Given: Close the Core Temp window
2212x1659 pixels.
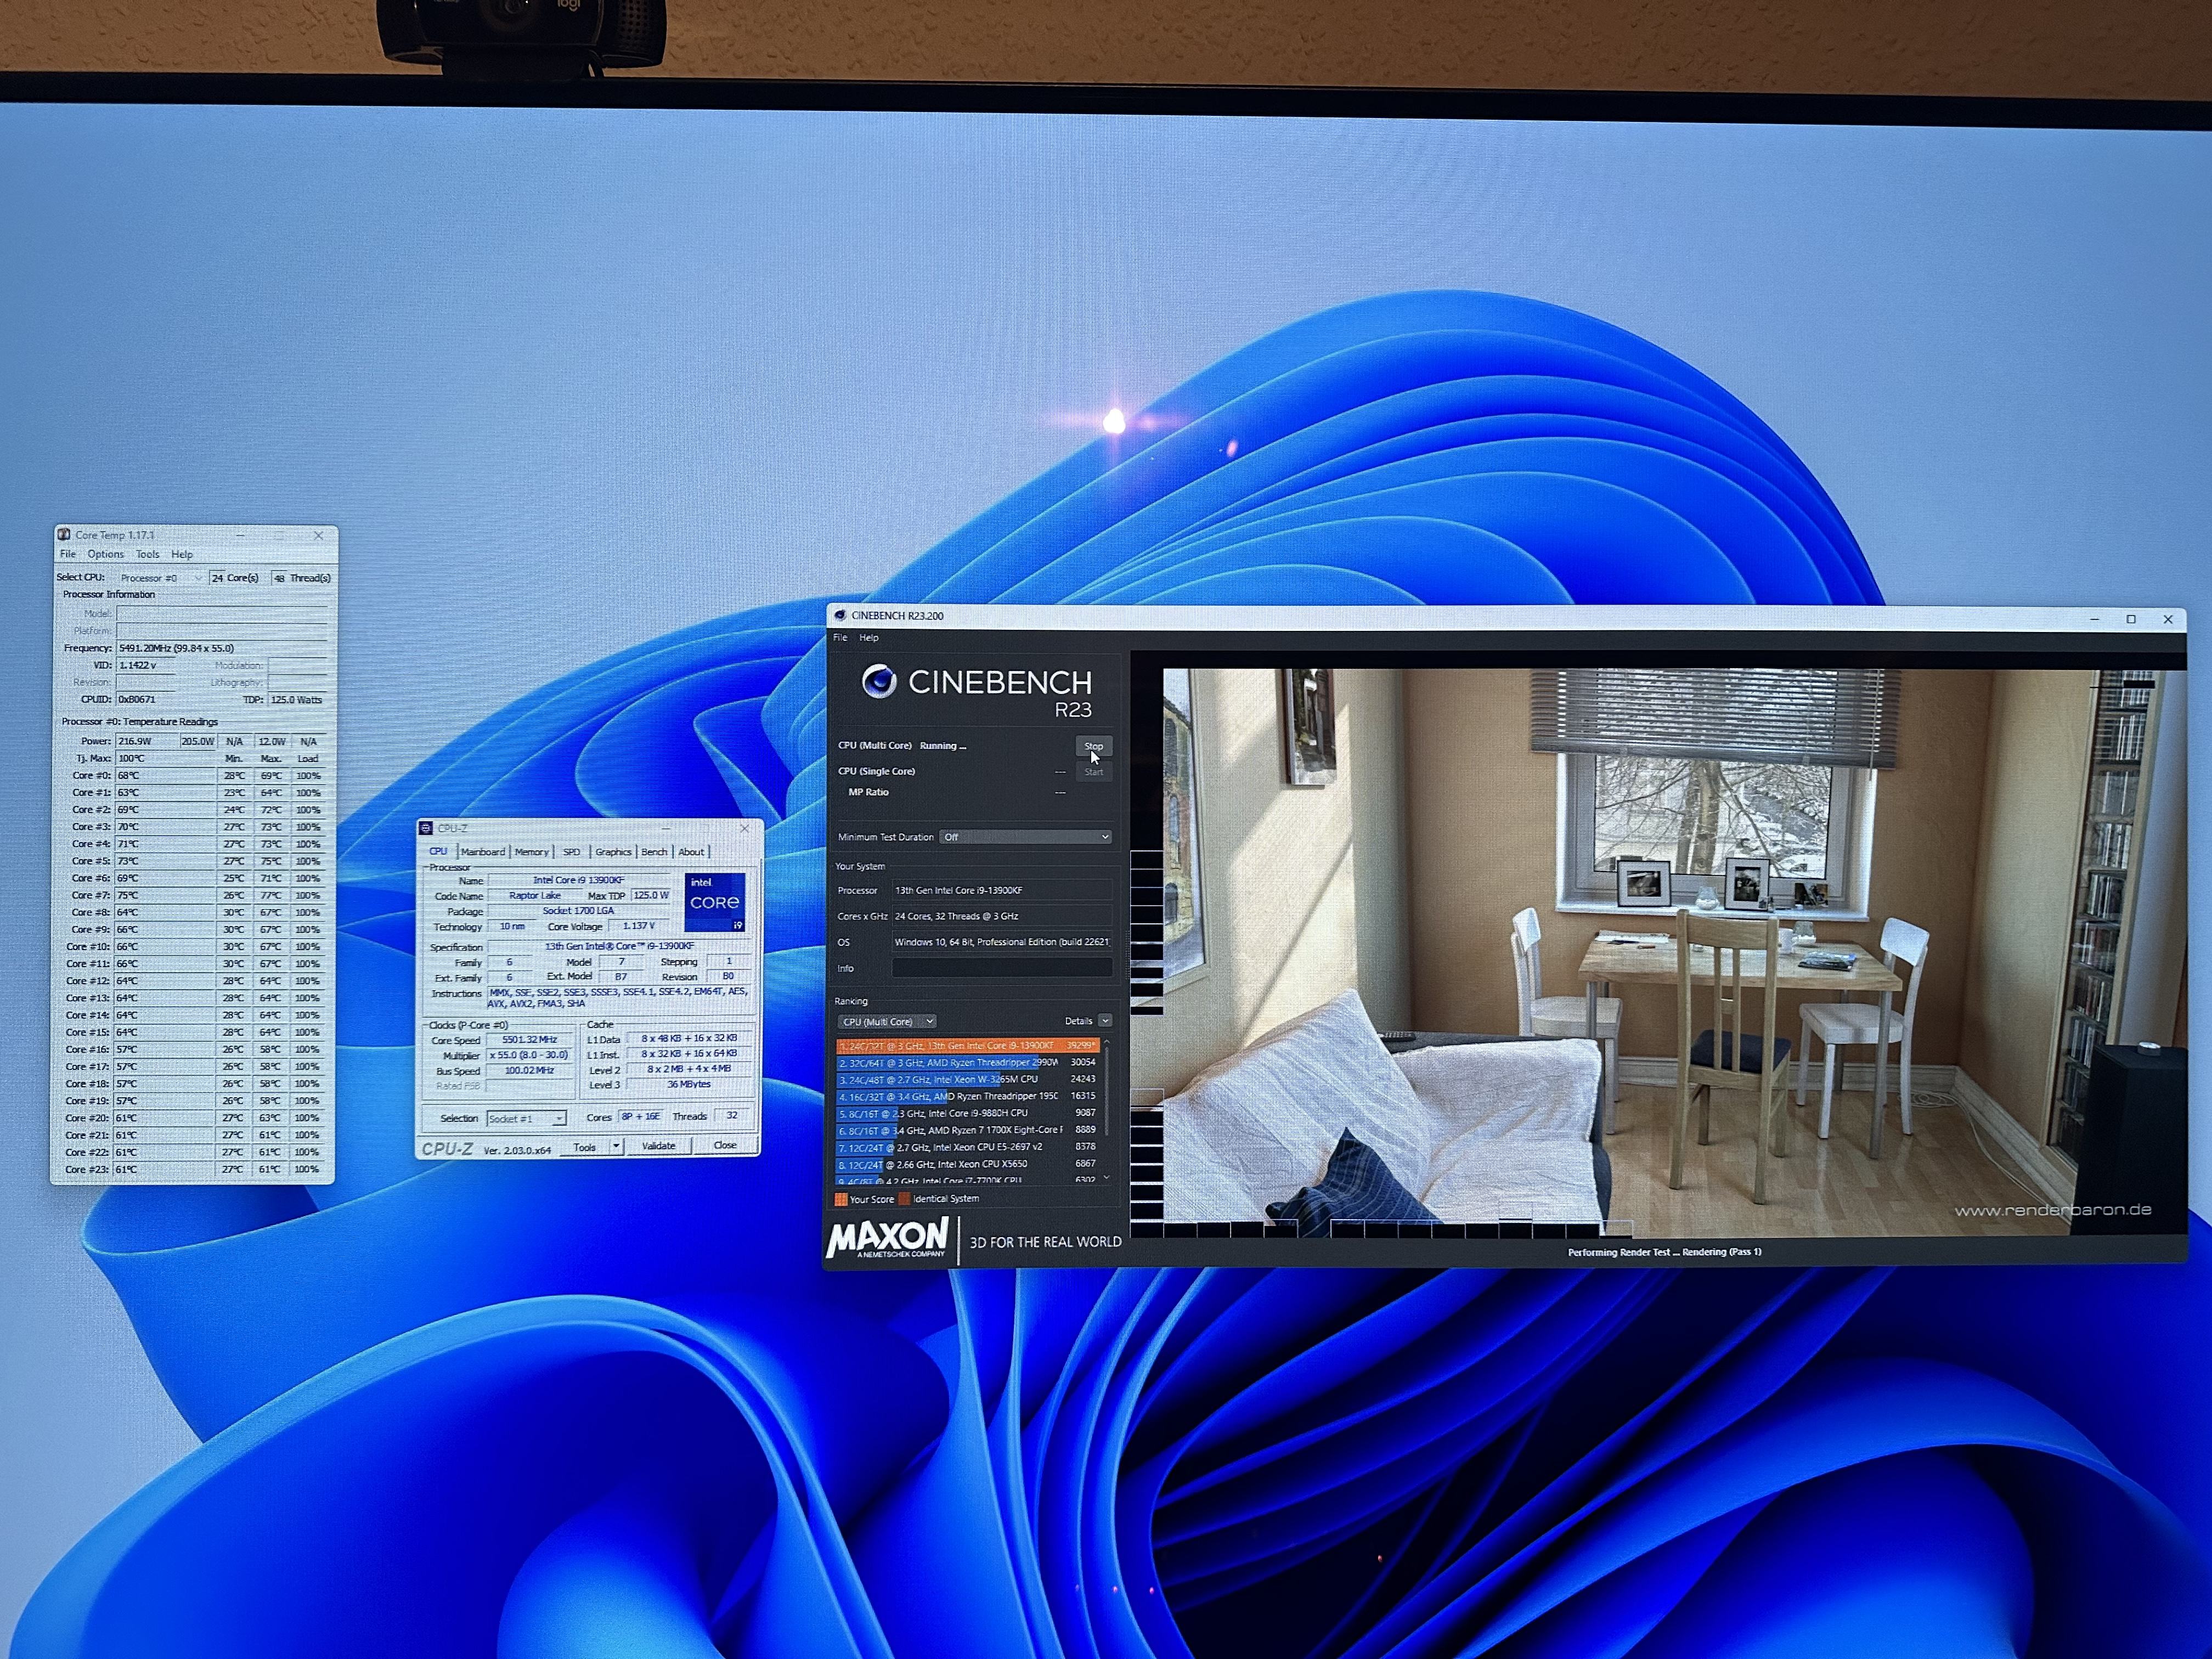Looking at the screenshot, I should click(x=318, y=535).
